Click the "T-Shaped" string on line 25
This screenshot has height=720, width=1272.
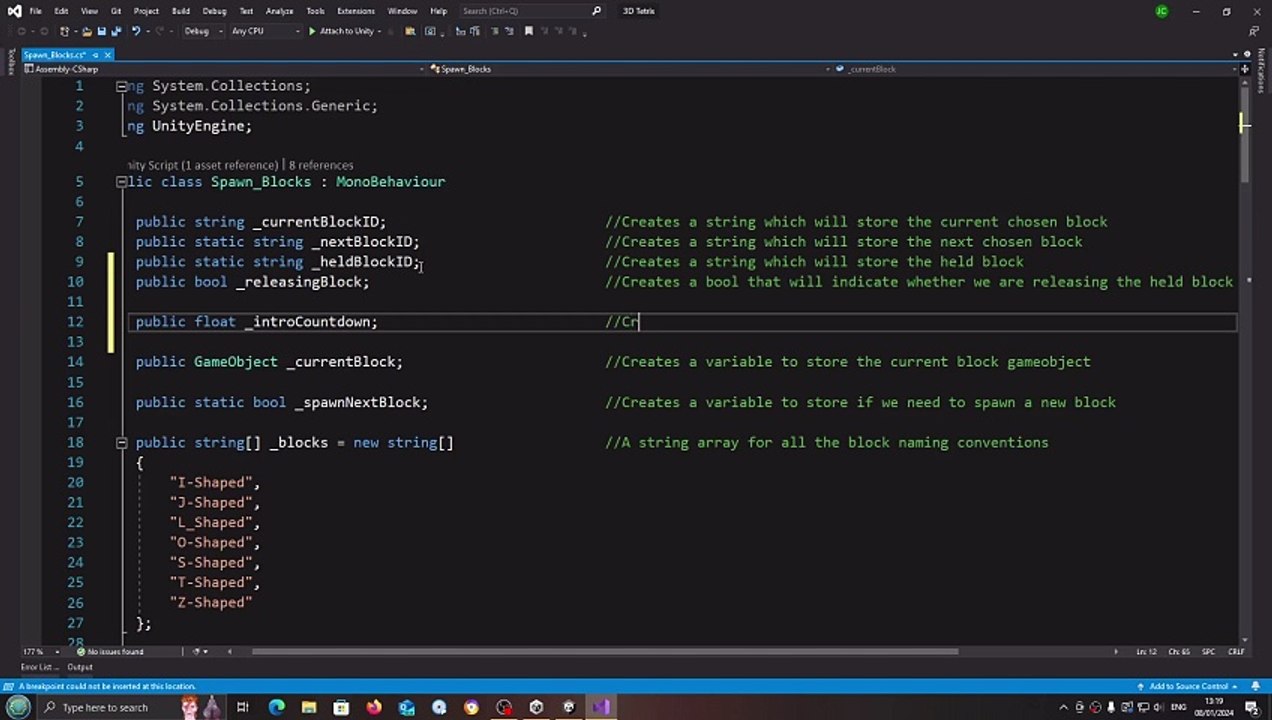point(210,582)
